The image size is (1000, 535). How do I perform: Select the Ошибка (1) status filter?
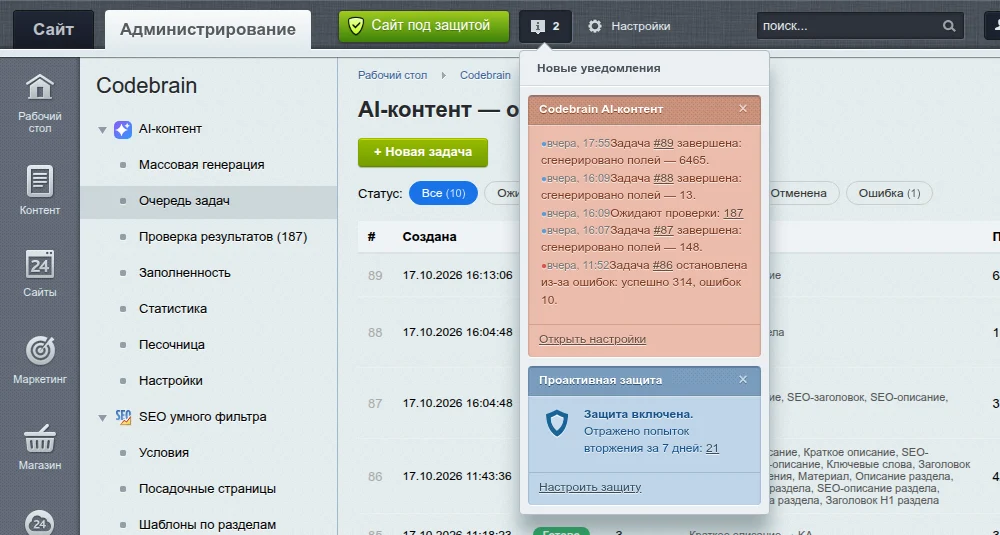tap(889, 193)
